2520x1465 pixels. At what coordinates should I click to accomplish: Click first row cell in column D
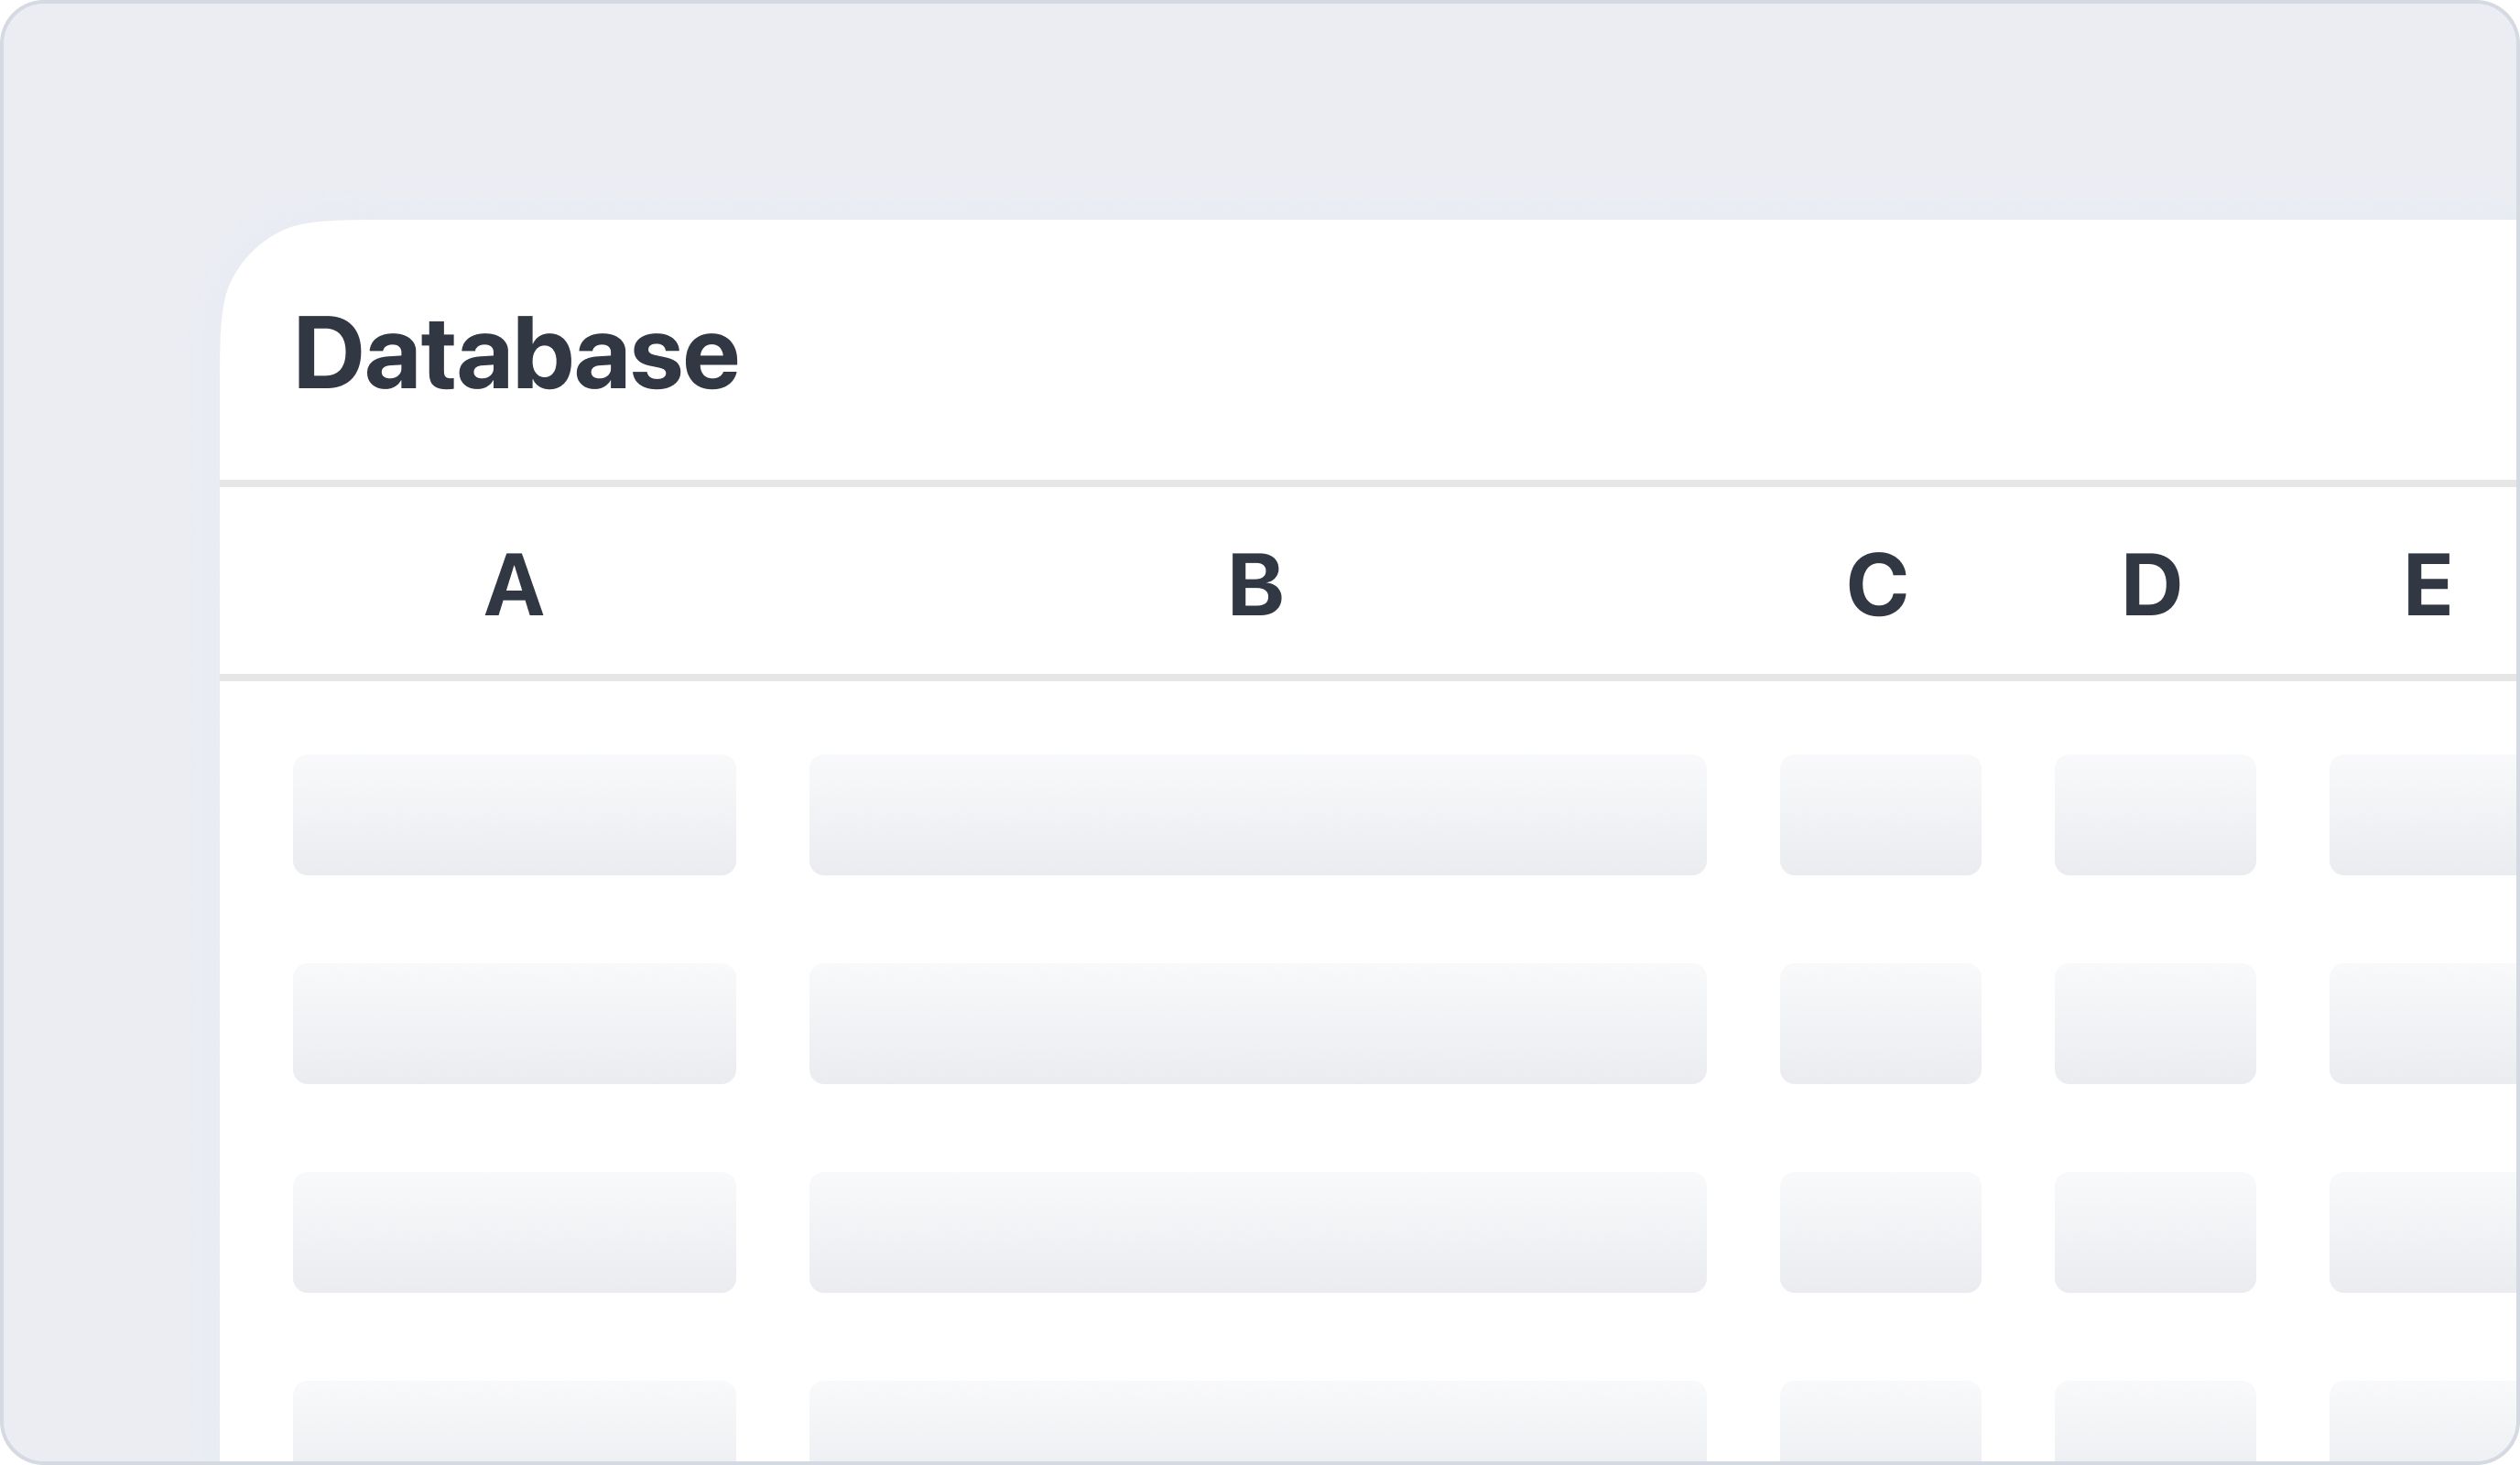pos(2155,815)
